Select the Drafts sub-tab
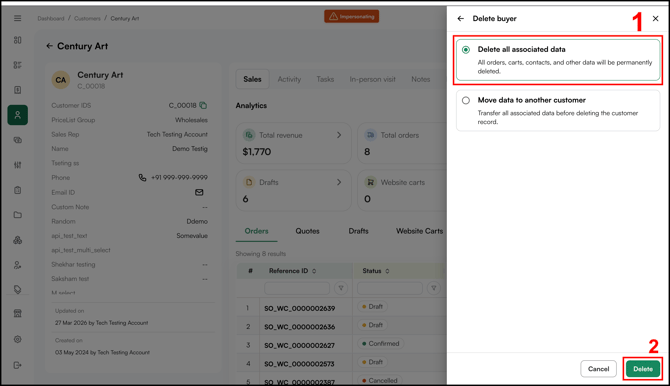Image resolution: width=670 pixels, height=386 pixels. pos(358,231)
